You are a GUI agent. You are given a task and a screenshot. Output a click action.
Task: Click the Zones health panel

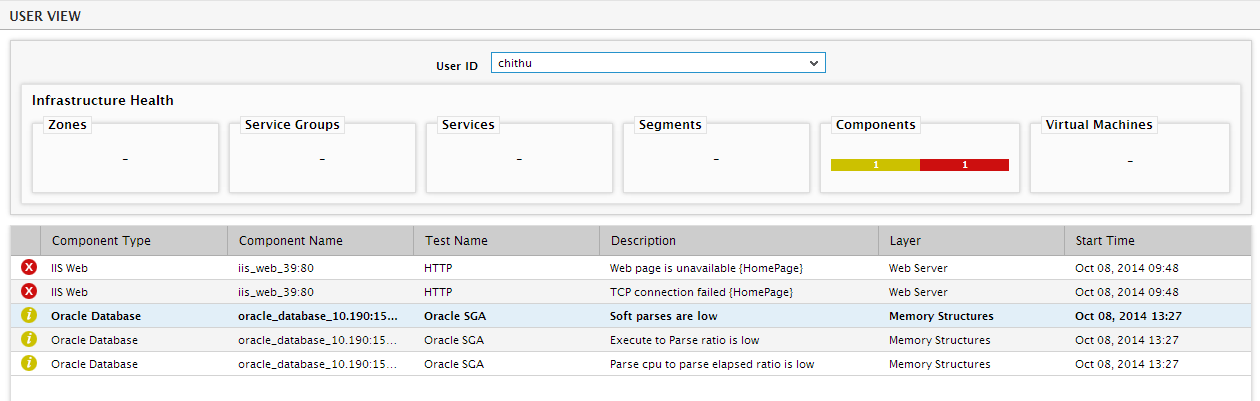tap(125, 158)
